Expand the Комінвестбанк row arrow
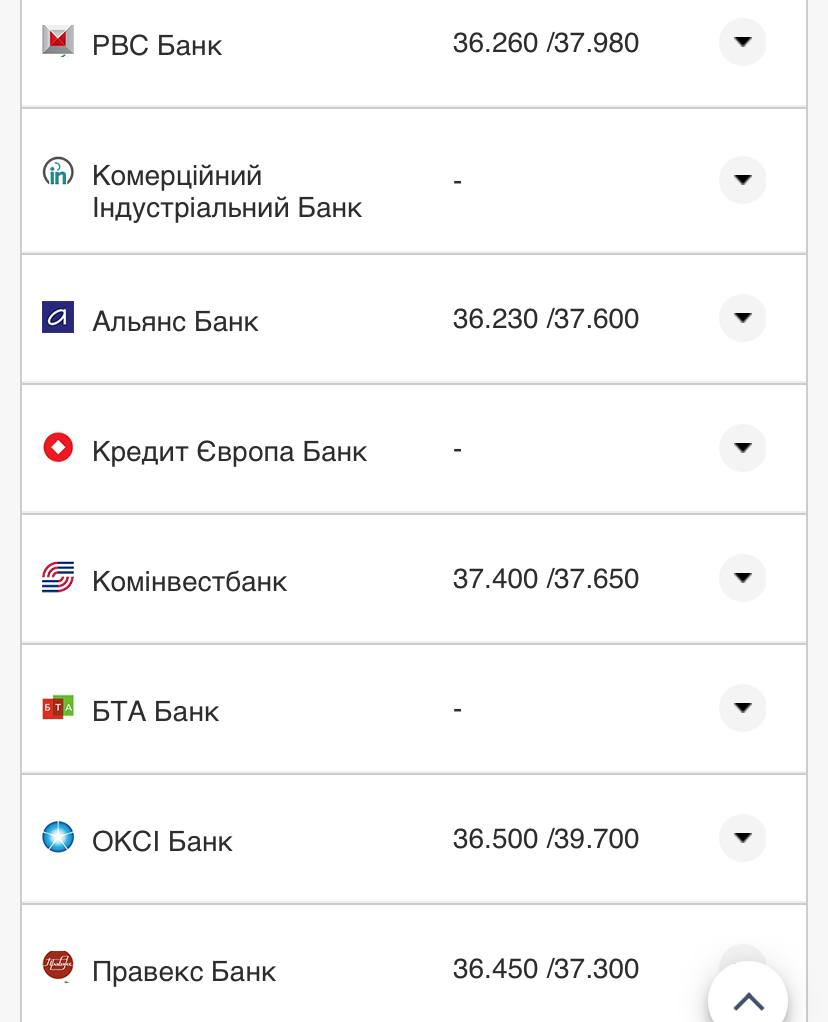The height and width of the screenshot is (1022, 828). 742,578
